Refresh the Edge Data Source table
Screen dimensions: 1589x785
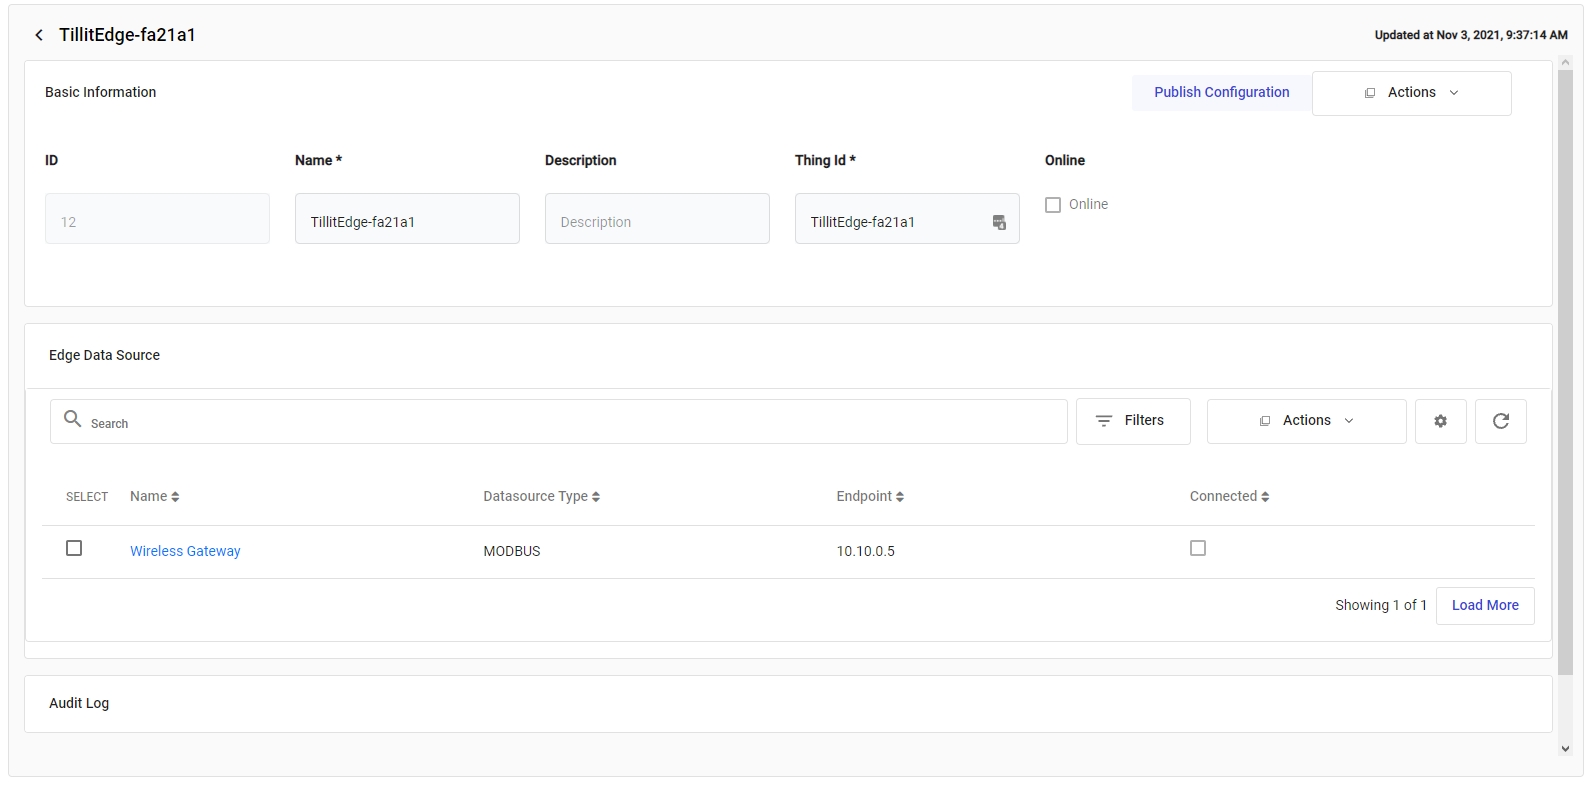tap(1500, 421)
